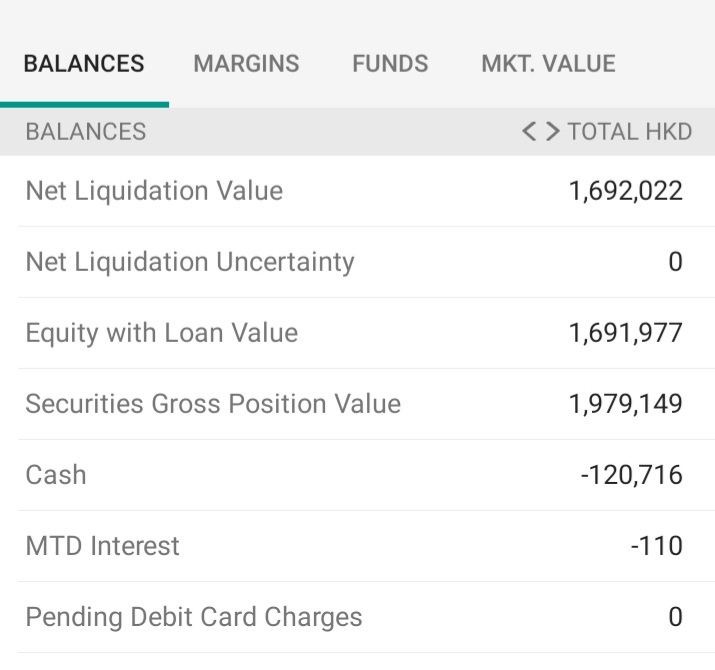
Task: Click the -120,716 cash amount
Action: point(632,475)
